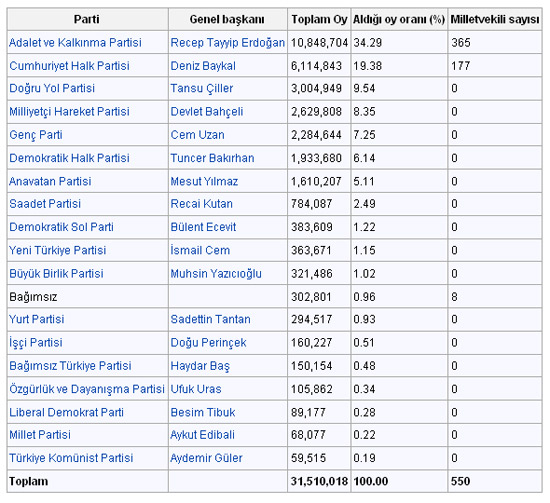Click the Recep Tayyip Erdoğan link
550x503 pixels.
(228, 42)
